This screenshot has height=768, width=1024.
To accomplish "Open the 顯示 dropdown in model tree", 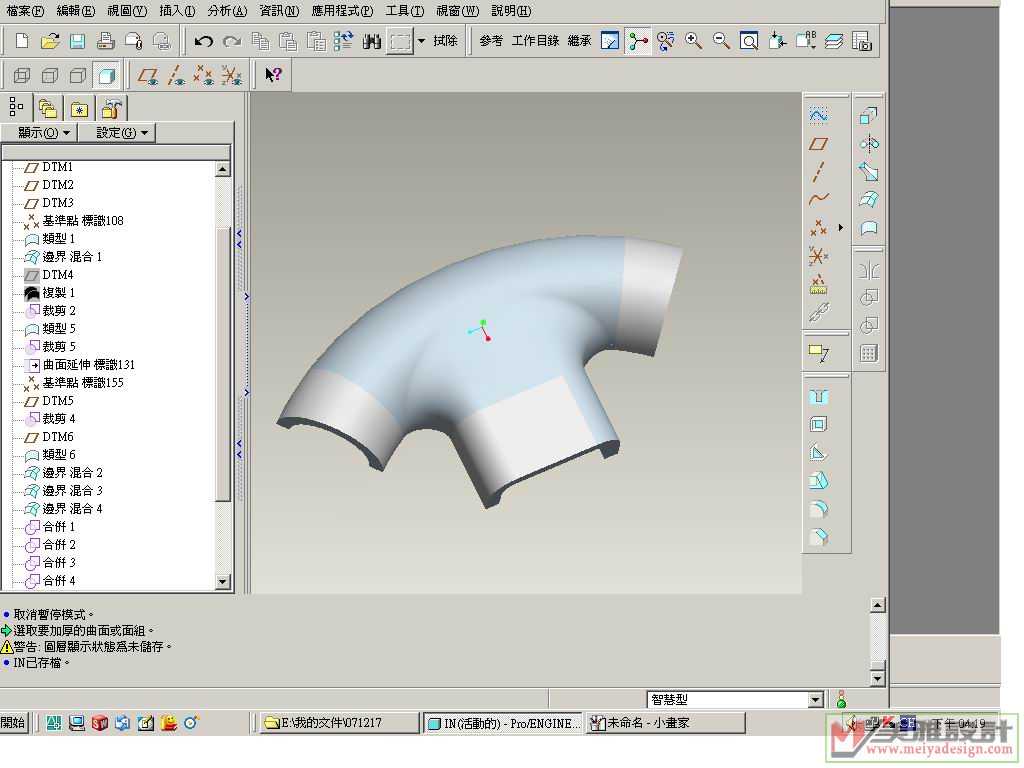I will coord(44,133).
